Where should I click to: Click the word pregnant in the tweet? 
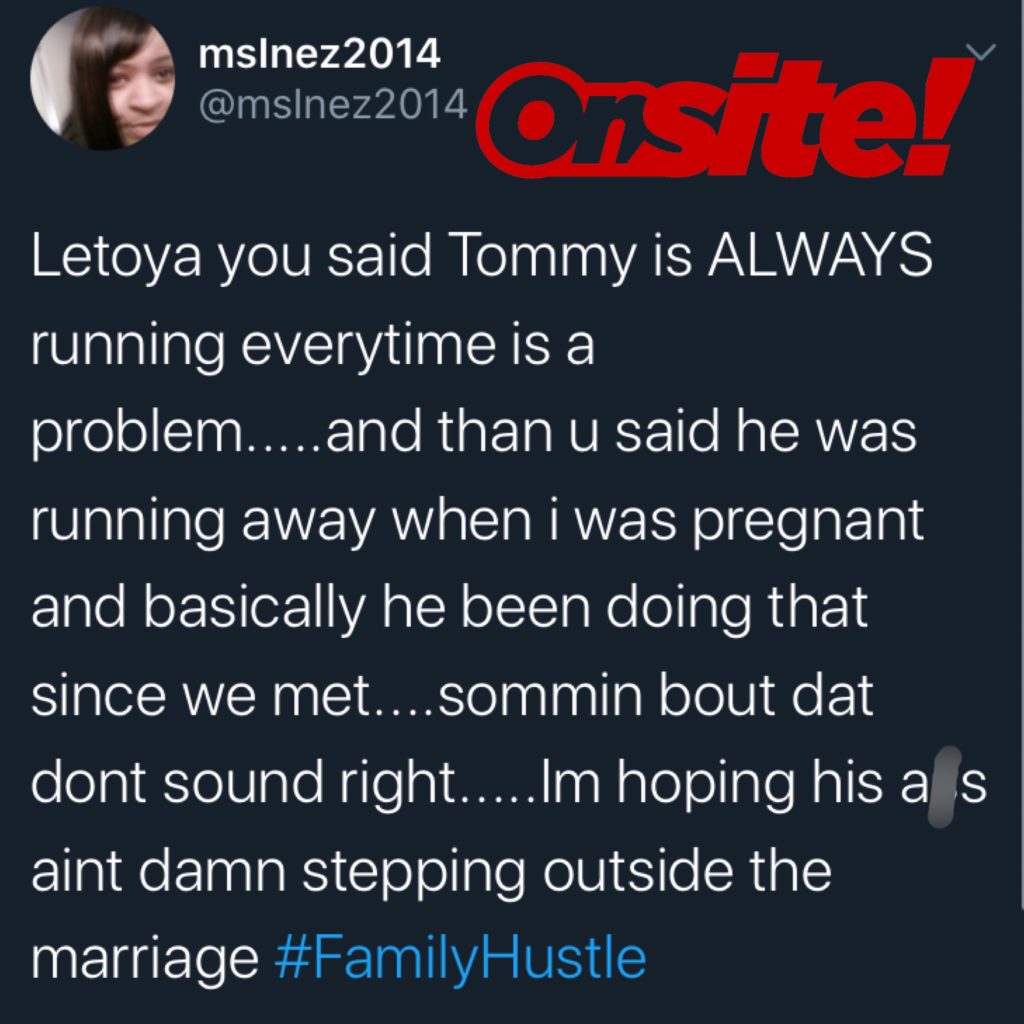tap(808, 522)
